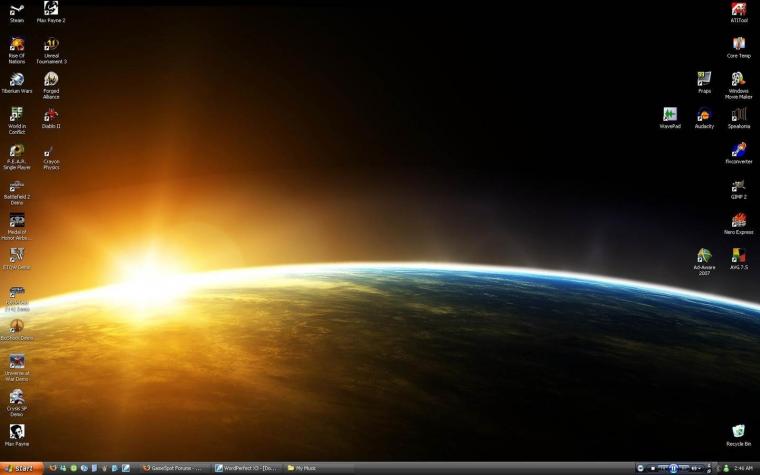Screen dimensions: 760x475
Task: Click F.E.A.R. Single Player shortcut
Action: [x=16, y=157]
